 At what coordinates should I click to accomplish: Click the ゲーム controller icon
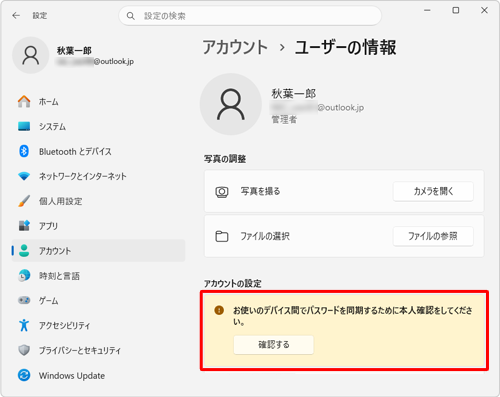(24, 300)
